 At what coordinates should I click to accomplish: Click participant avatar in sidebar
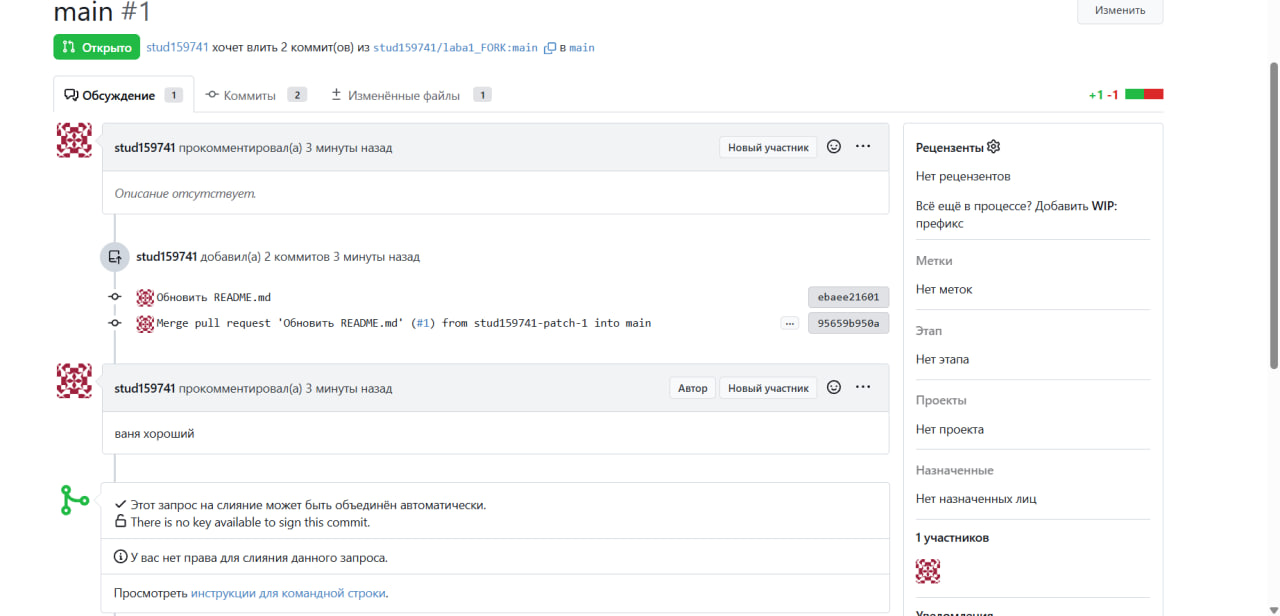(928, 571)
